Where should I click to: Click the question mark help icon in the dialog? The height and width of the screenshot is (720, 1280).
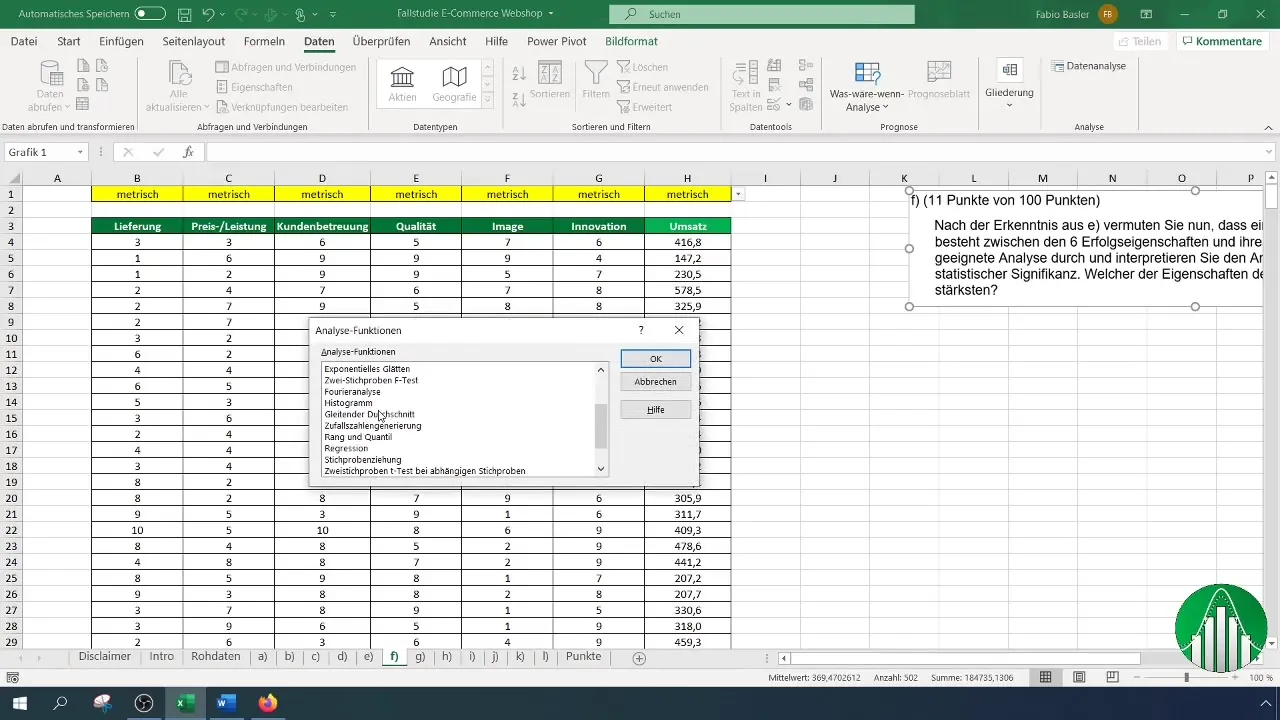click(641, 329)
